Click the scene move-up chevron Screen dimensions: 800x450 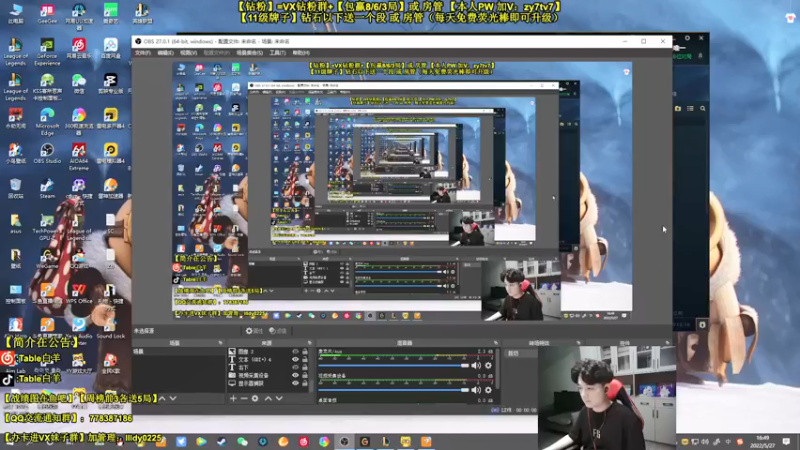[x=162, y=398]
